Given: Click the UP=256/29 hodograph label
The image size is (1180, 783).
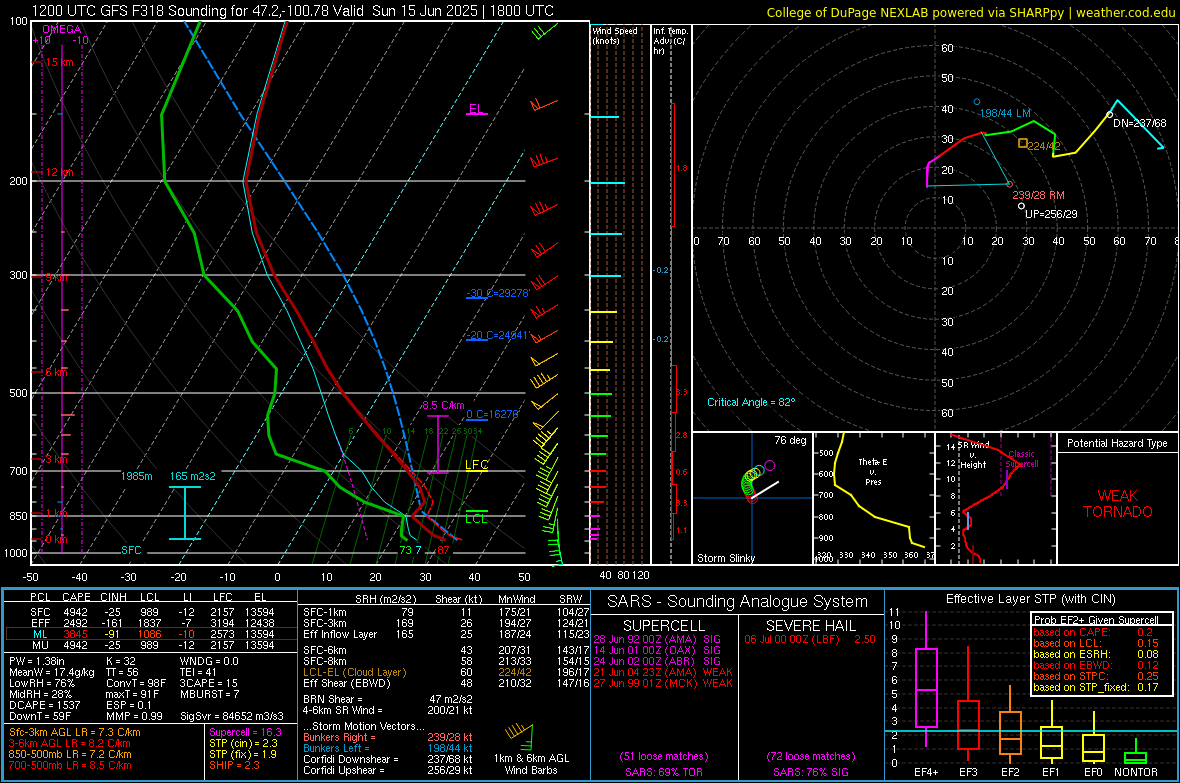Looking at the screenshot, I should point(1051,214).
